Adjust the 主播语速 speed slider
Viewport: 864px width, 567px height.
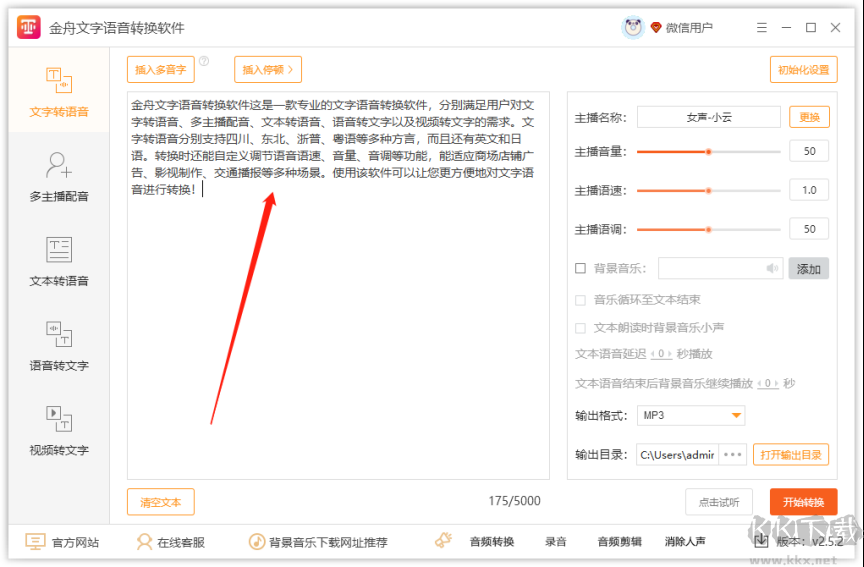point(709,191)
